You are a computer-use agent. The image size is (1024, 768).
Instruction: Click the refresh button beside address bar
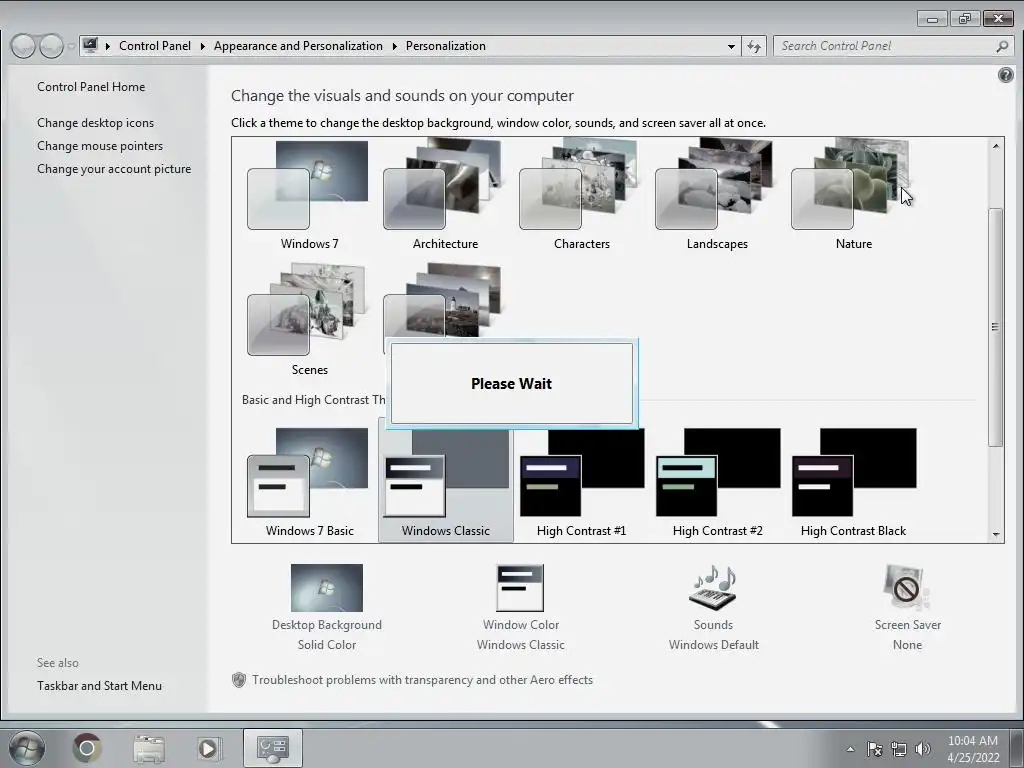[x=754, y=46]
